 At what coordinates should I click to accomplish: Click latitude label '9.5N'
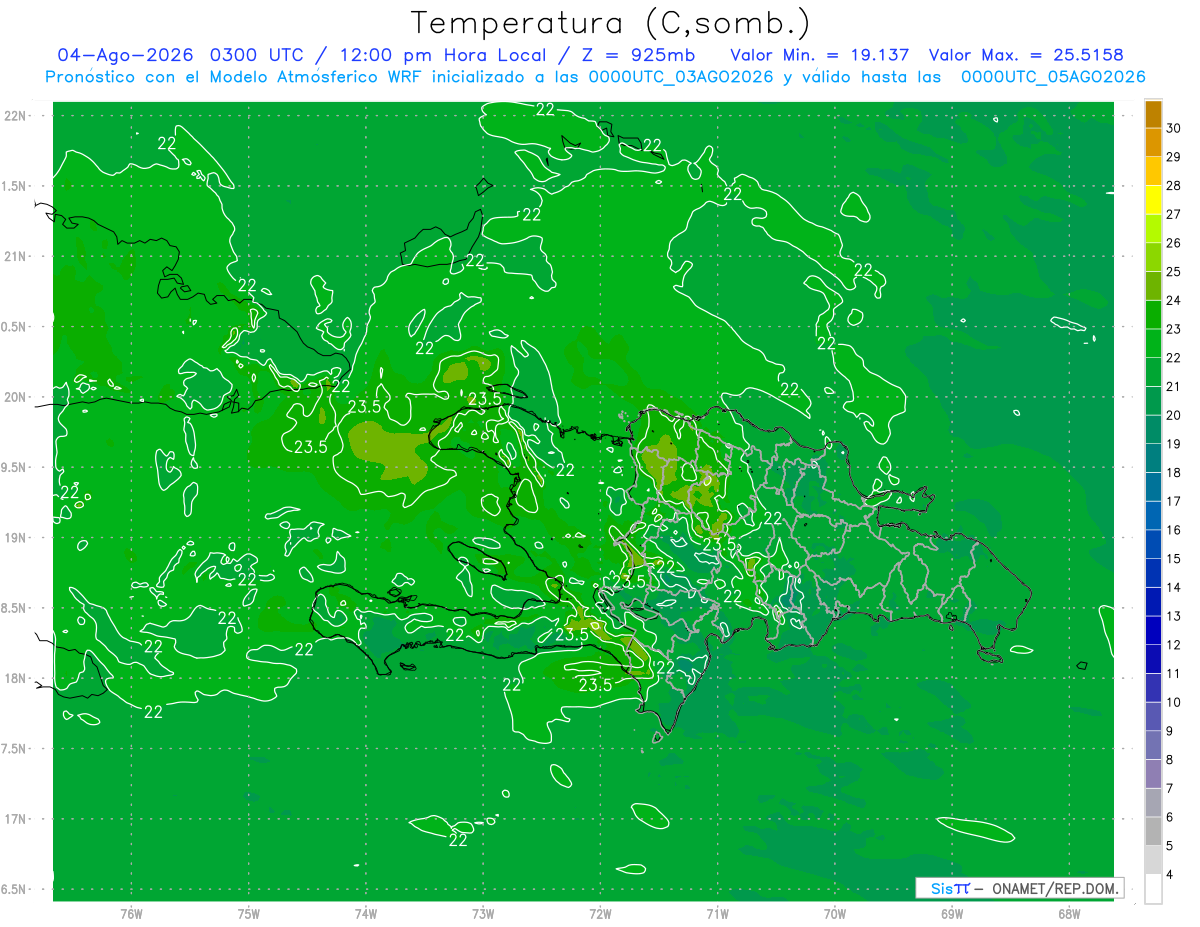pyautogui.click(x=15, y=467)
